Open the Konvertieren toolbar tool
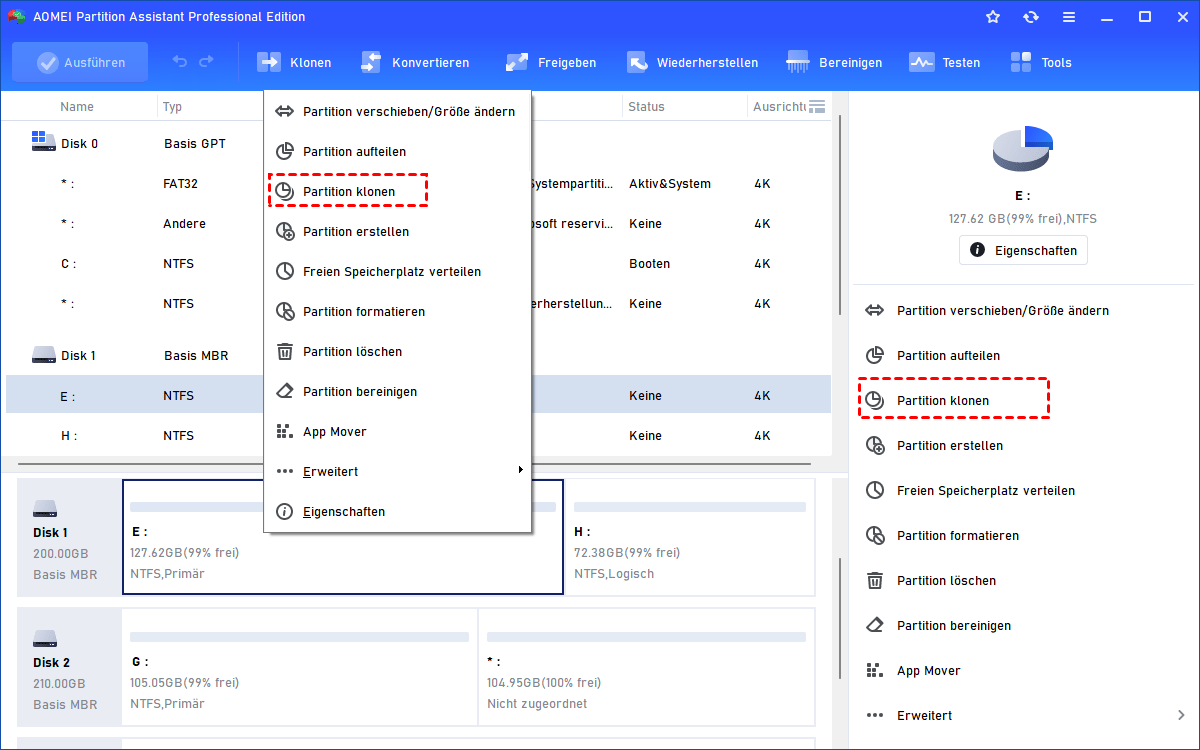The image size is (1200, 750). [416, 61]
